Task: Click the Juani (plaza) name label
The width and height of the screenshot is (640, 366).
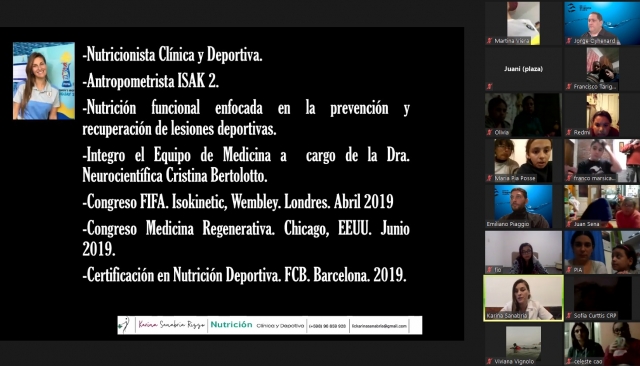Action: coord(523,69)
